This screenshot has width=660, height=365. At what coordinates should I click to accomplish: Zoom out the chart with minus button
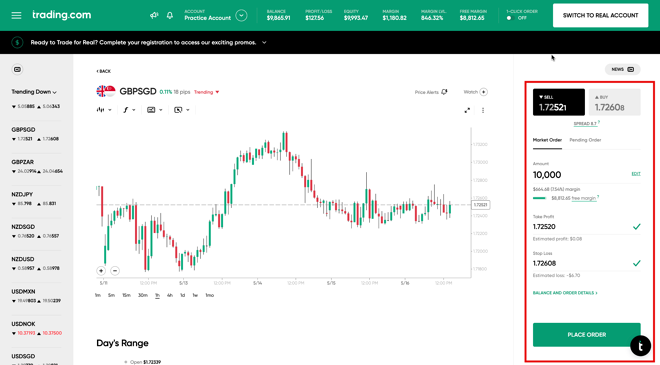[115, 271]
